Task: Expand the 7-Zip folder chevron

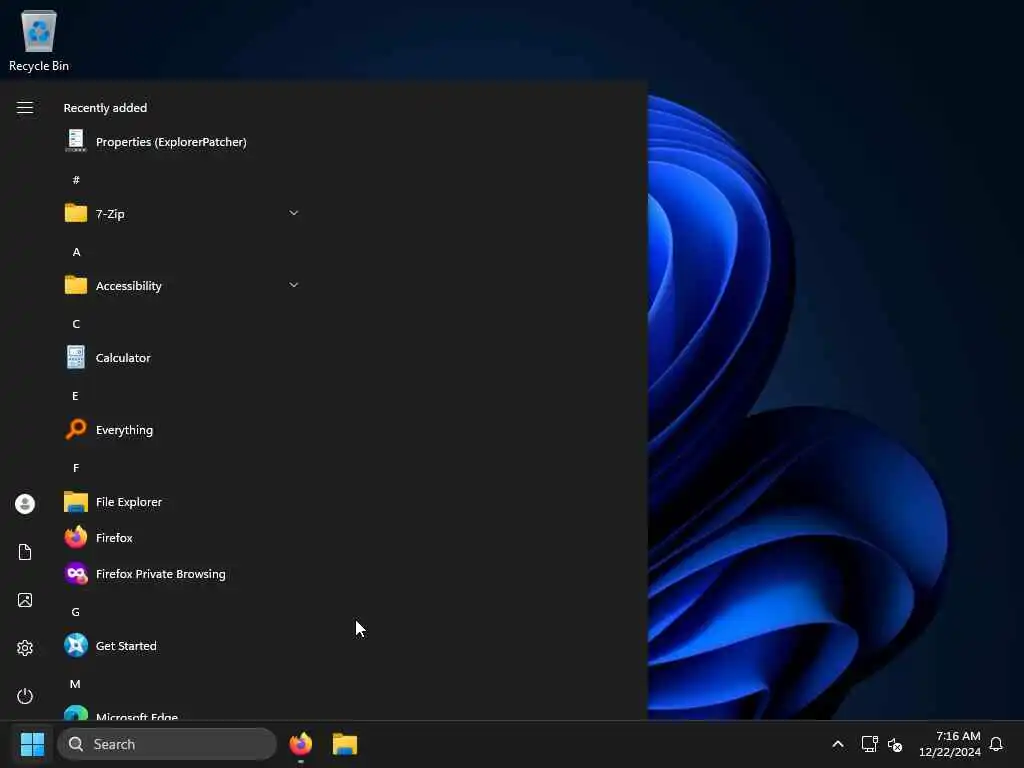Action: [294, 213]
